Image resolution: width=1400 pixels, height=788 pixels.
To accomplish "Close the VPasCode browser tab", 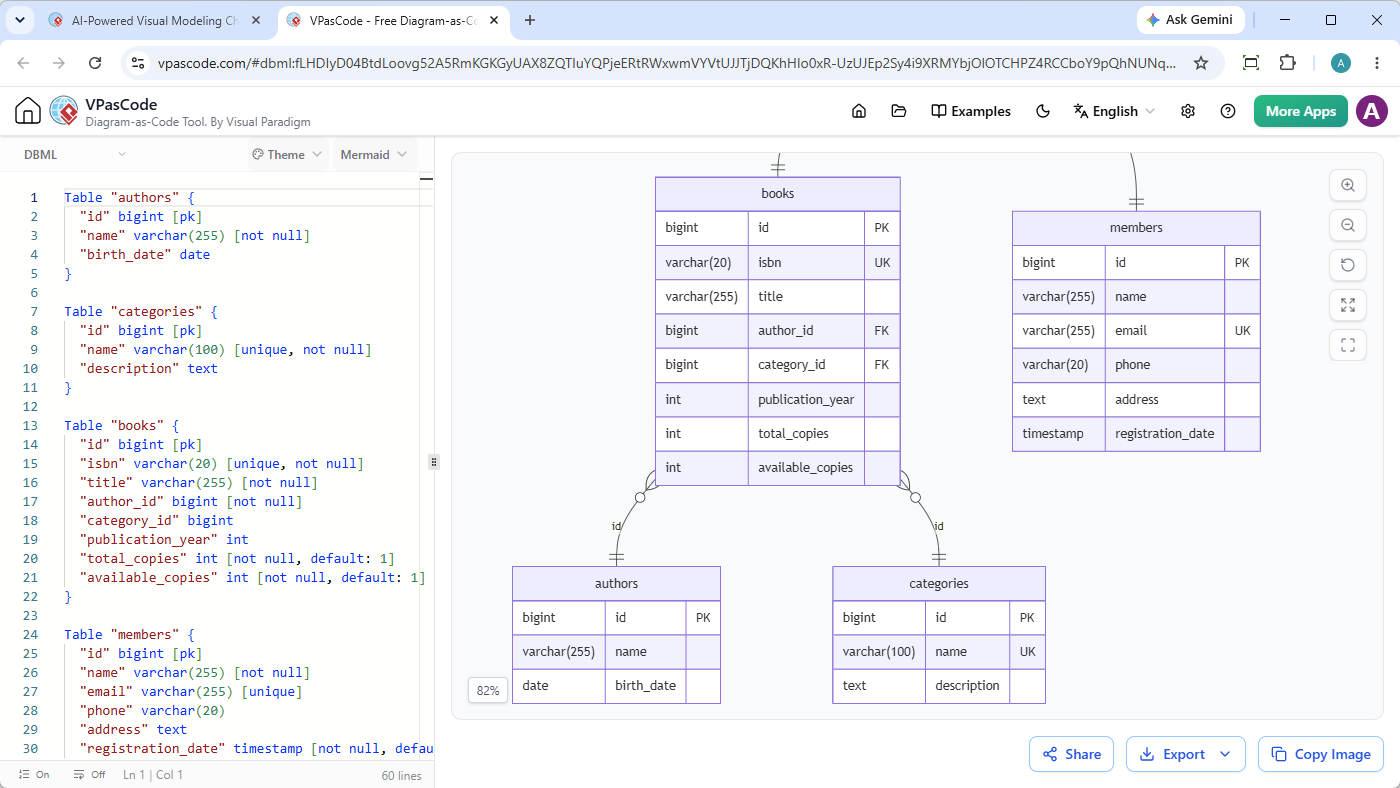I will pyautogui.click(x=492, y=20).
